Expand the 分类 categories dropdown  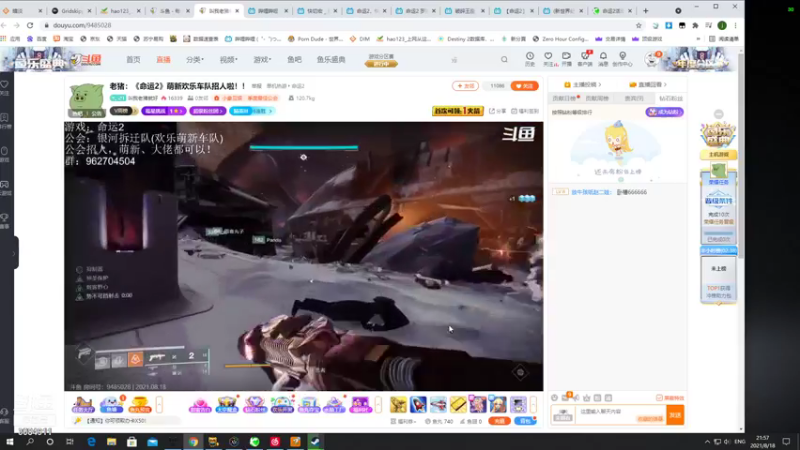195,60
